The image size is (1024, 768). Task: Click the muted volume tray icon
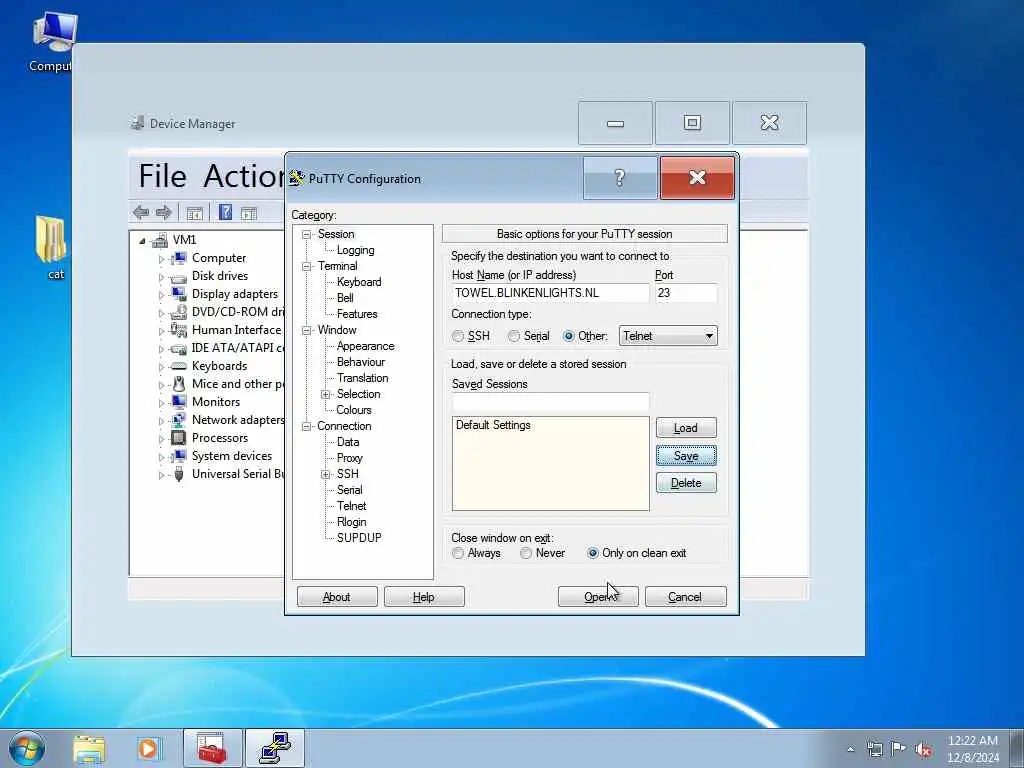pos(923,749)
